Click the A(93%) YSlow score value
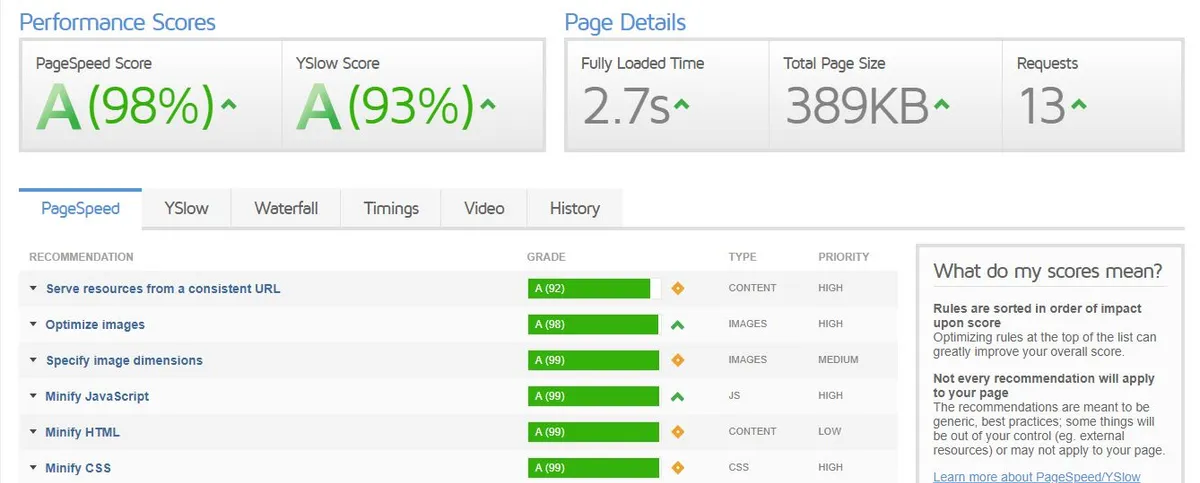 (385, 105)
